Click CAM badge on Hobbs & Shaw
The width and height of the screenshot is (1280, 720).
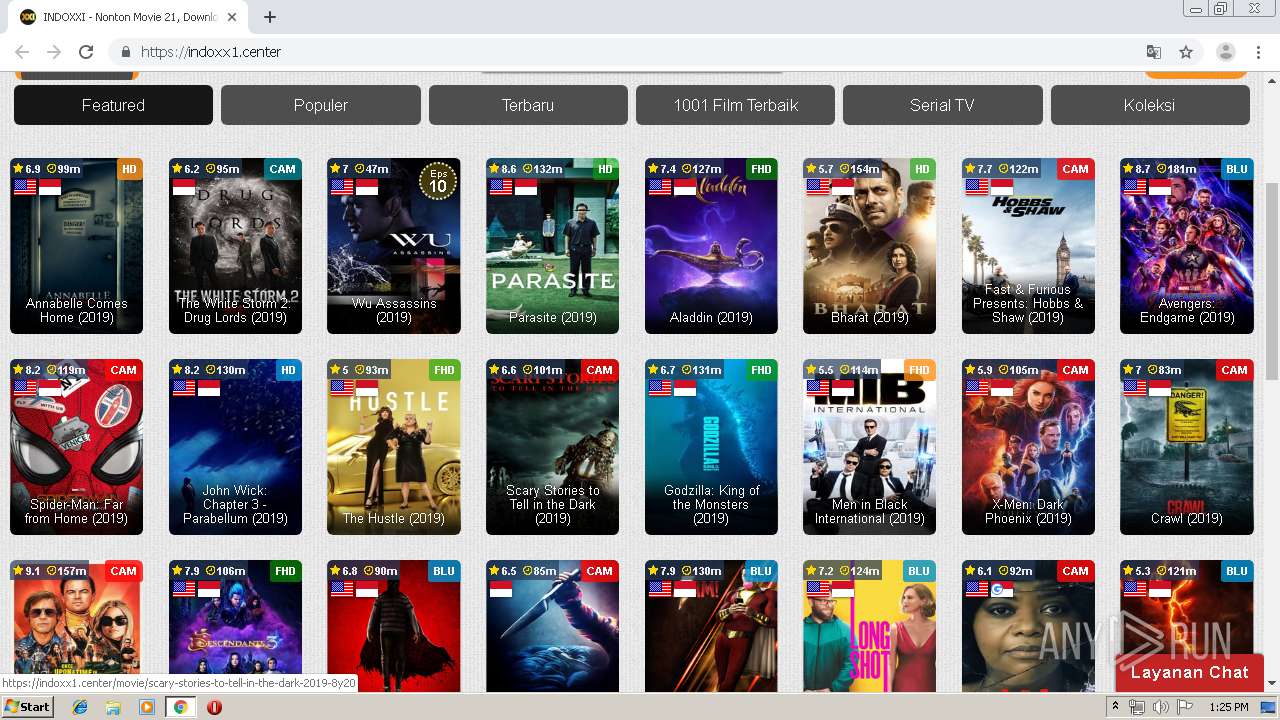click(1075, 169)
